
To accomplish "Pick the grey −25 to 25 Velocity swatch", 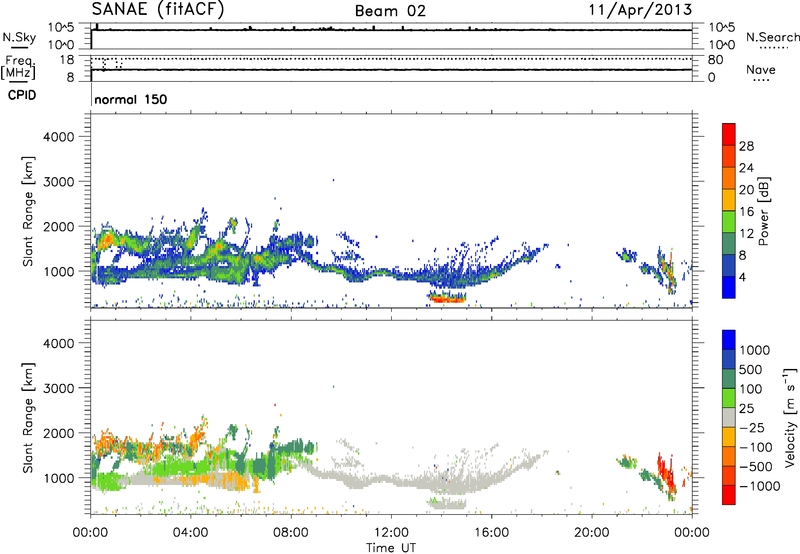I will [x=729, y=417].
